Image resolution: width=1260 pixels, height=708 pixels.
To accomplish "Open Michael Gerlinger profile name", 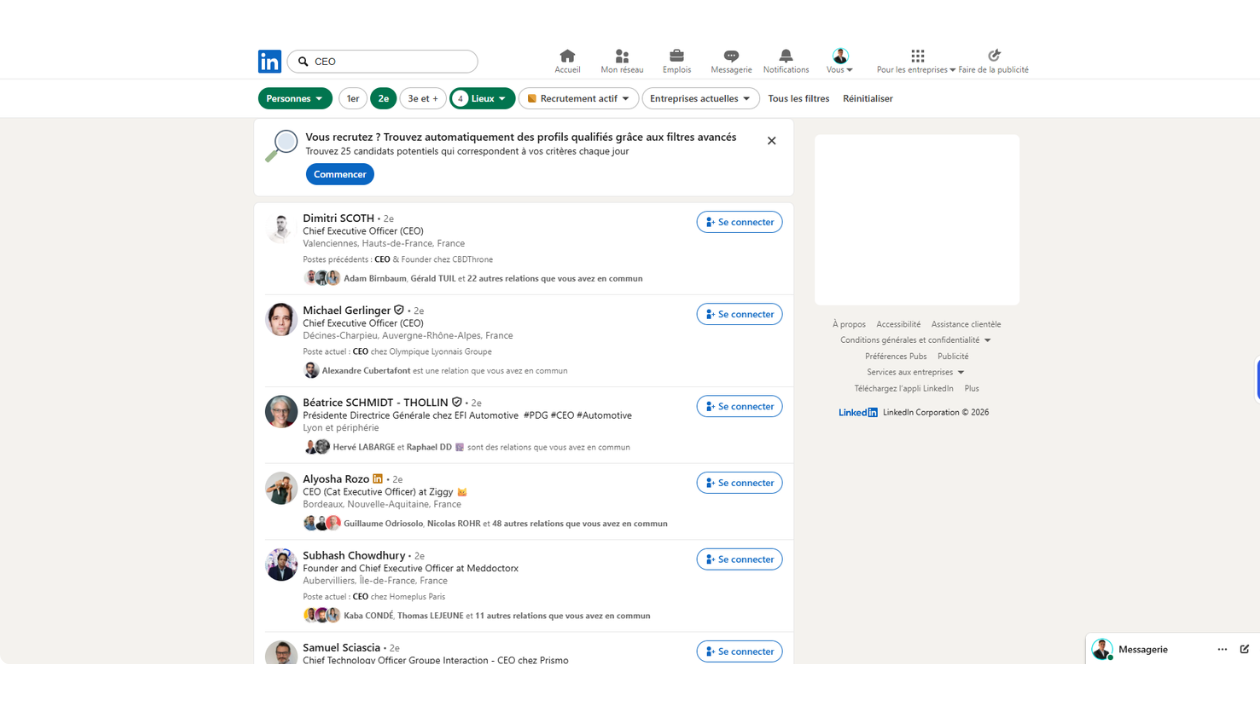I will click(x=347, y=310).
